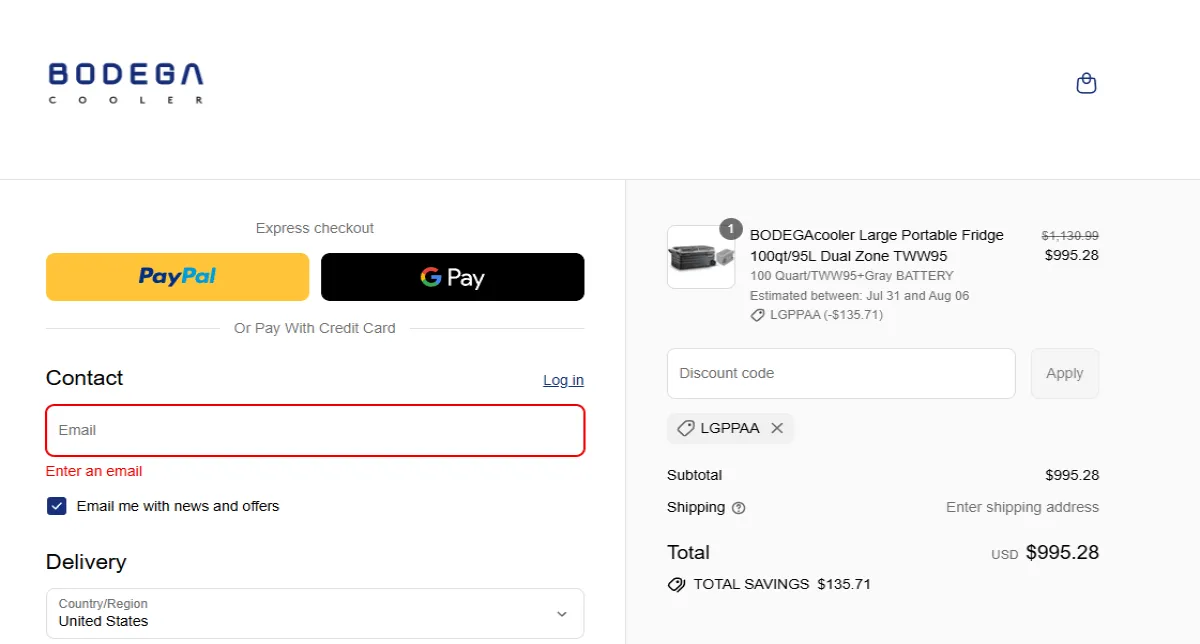Apply the discount code

[x=1064, y=373]
